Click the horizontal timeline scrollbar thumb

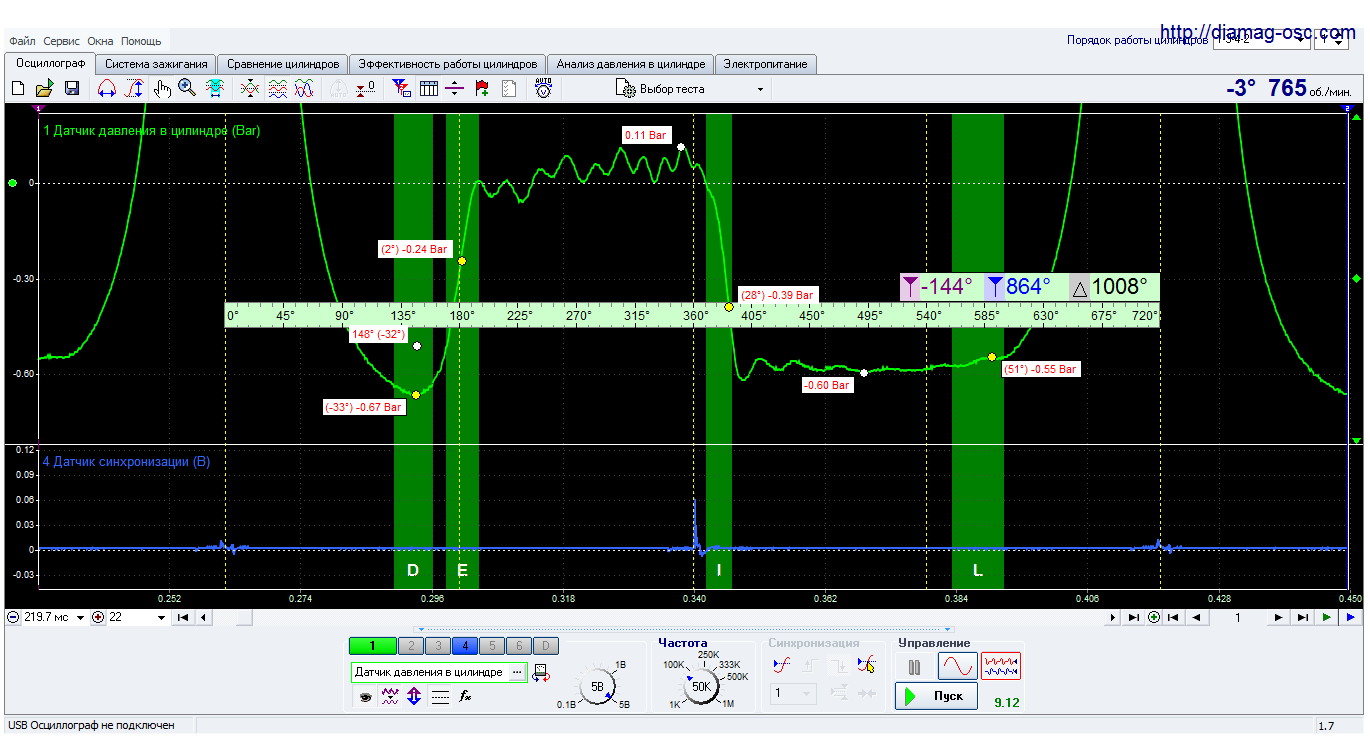(244, 618)
